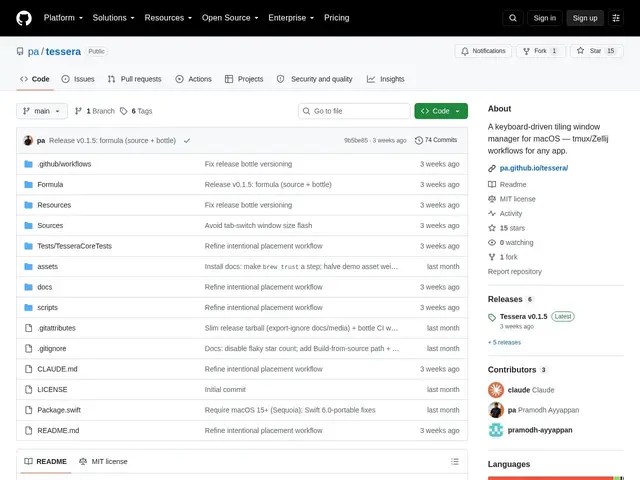Switch to the Insights tab
The height and width of the screenshot is (480, 640).
(386, 79)
